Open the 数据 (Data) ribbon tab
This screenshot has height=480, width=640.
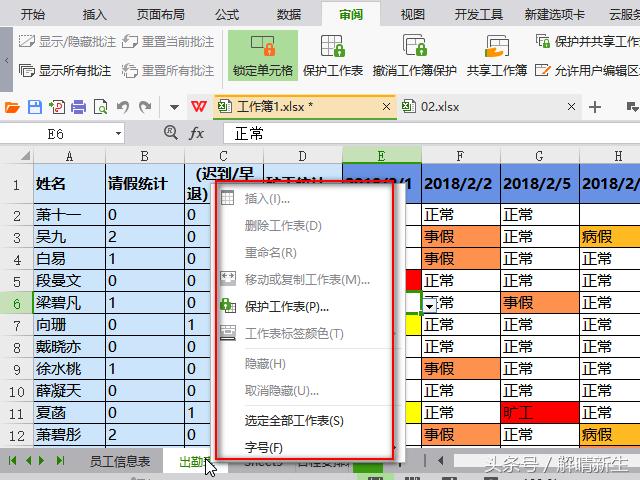(x=289, y=15)
